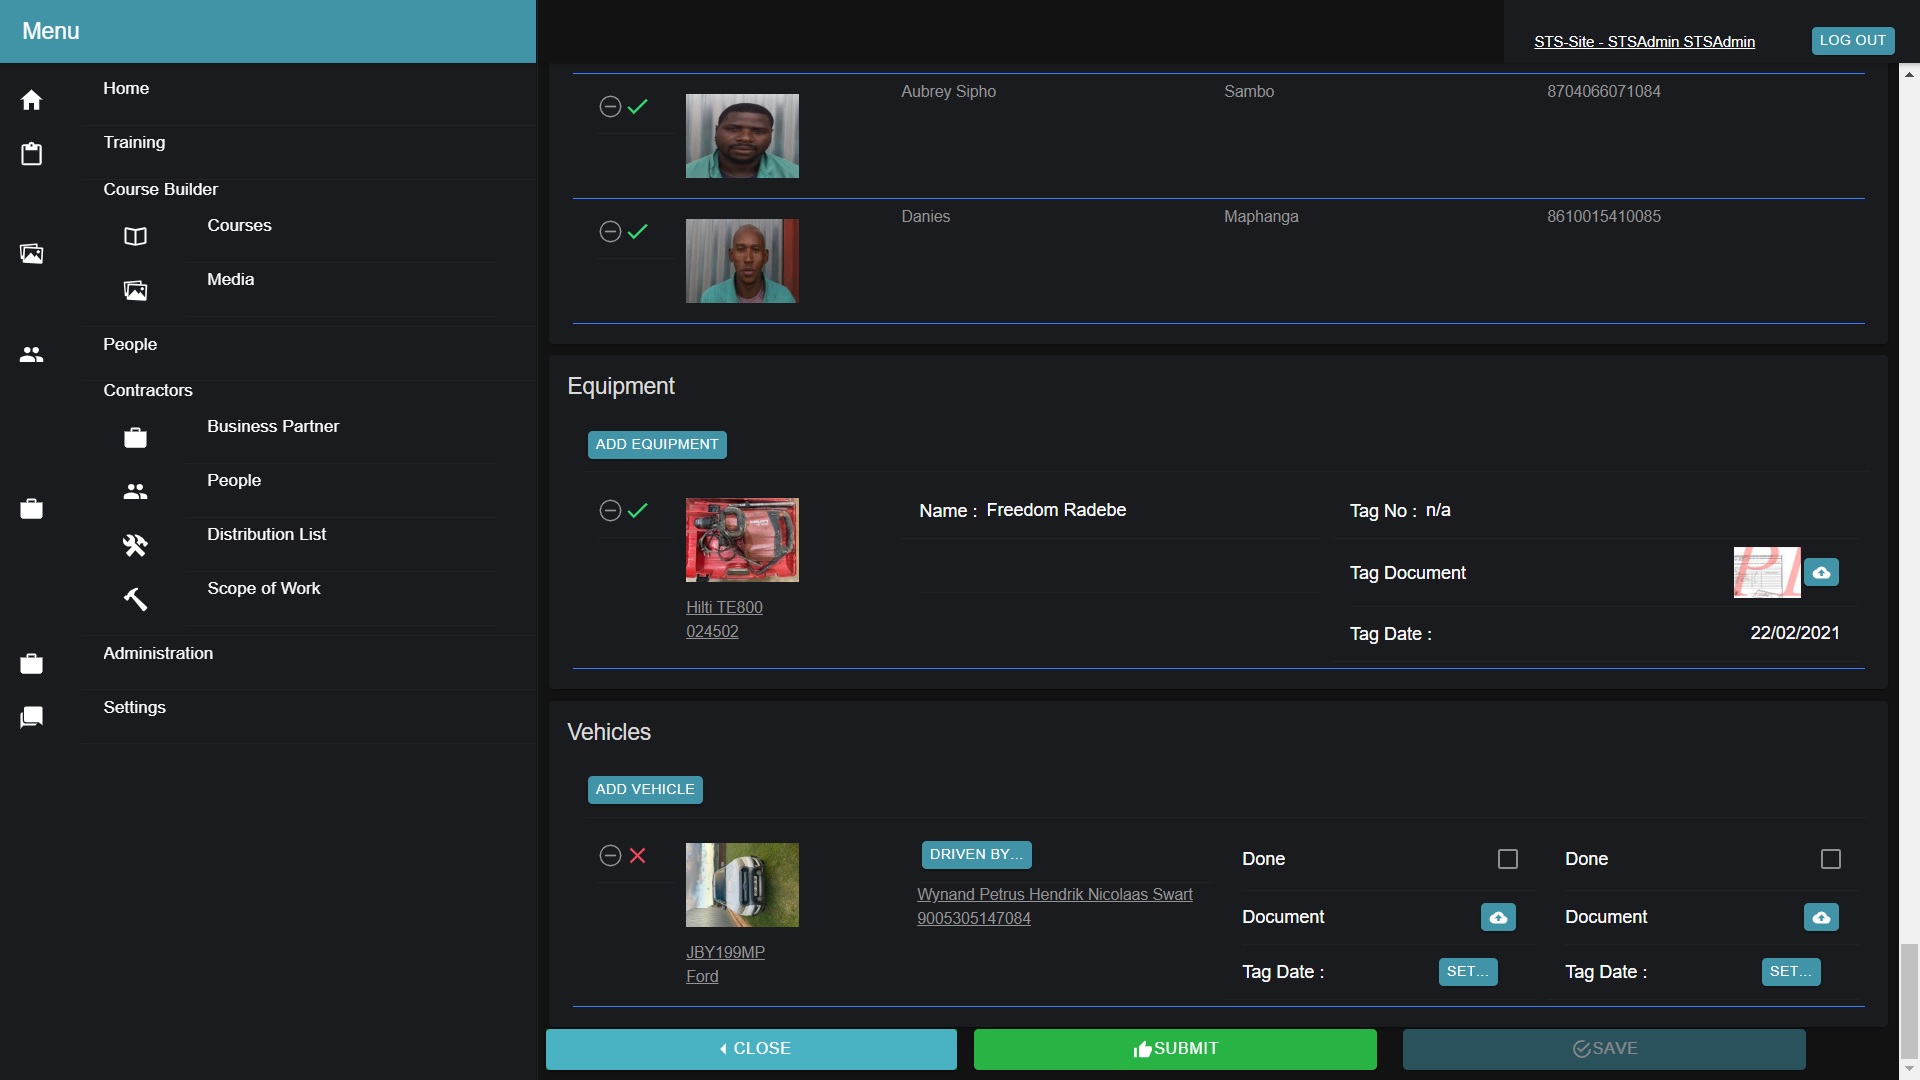Image resolution: width=1920 pixels, height=1080 pixels.
Task: Open the Business Partner menu item
Action: coord(273,426)
